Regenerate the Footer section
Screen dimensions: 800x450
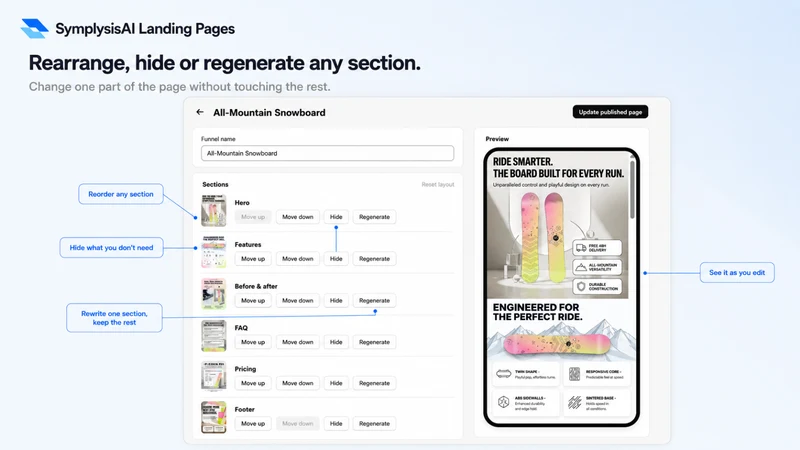pyautogui.click(x=374, y=423)
